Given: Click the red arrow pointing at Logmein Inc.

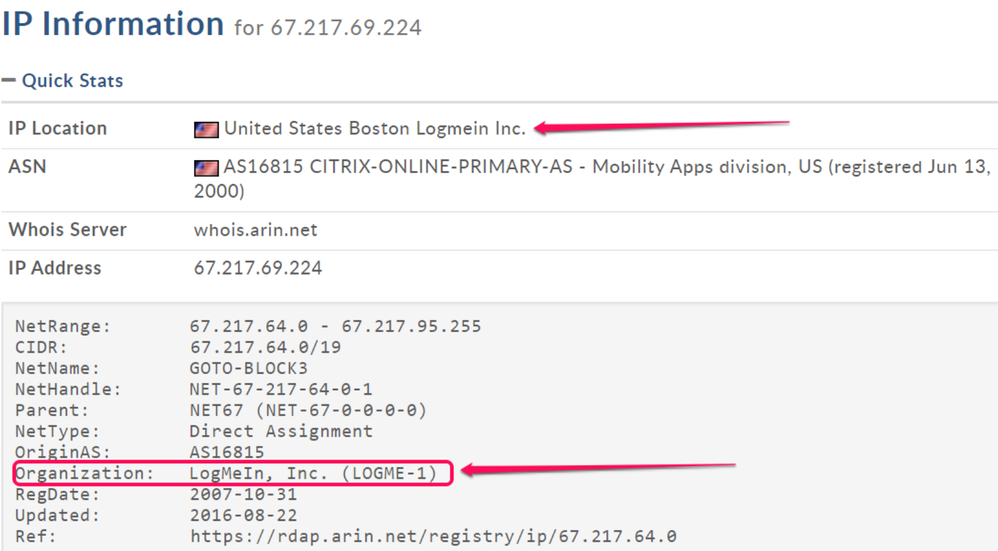Looking at the screenshot, I should click(x=660, y=126).
